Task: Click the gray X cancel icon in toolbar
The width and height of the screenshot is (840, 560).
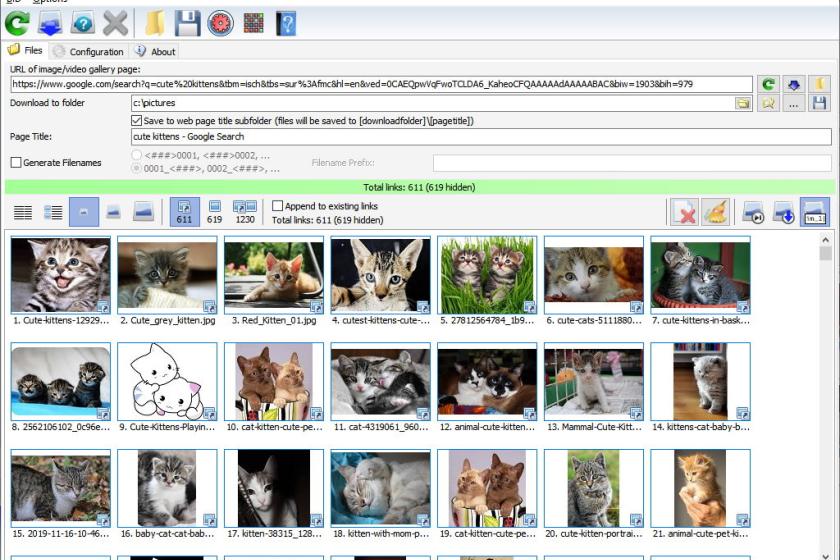Action: pos(115,24)
